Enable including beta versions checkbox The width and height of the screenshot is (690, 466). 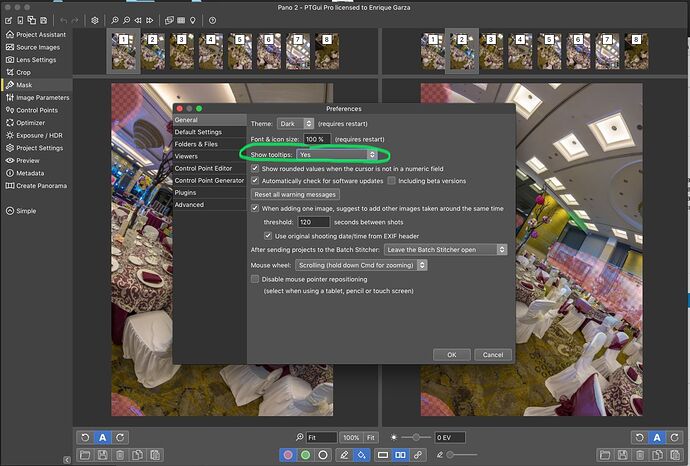click(x=392, y=181)
